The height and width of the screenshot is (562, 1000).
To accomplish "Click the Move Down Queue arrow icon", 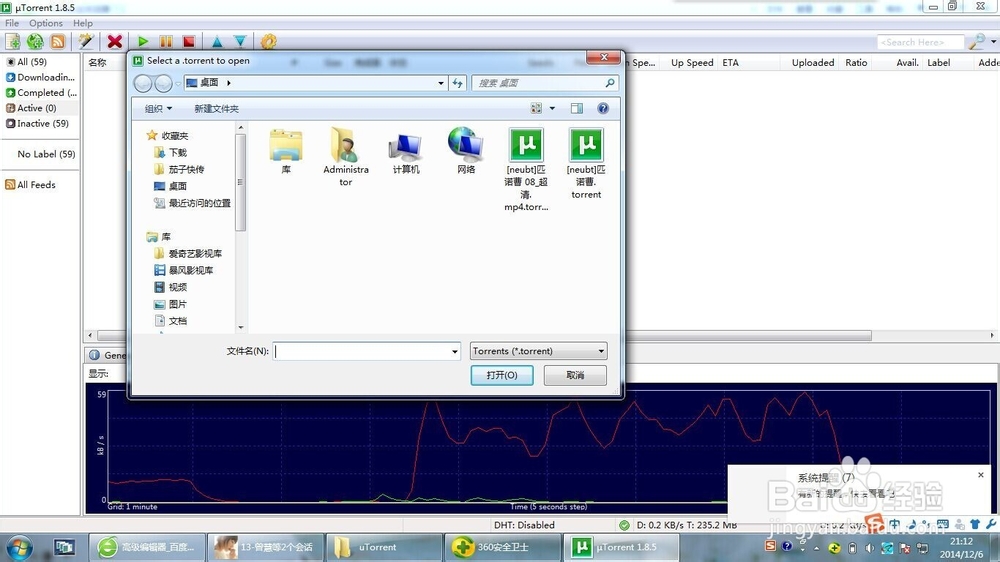I will (x=240, y=41).
